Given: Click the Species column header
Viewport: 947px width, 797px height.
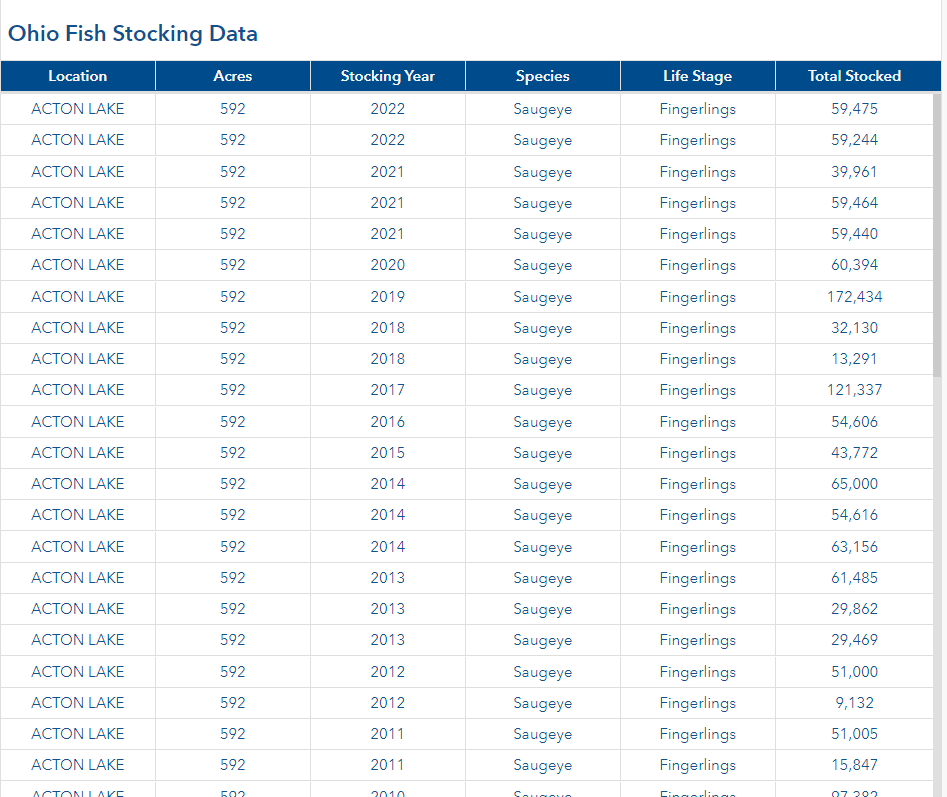Looking at the screenshot, I should tap(542, 76).
